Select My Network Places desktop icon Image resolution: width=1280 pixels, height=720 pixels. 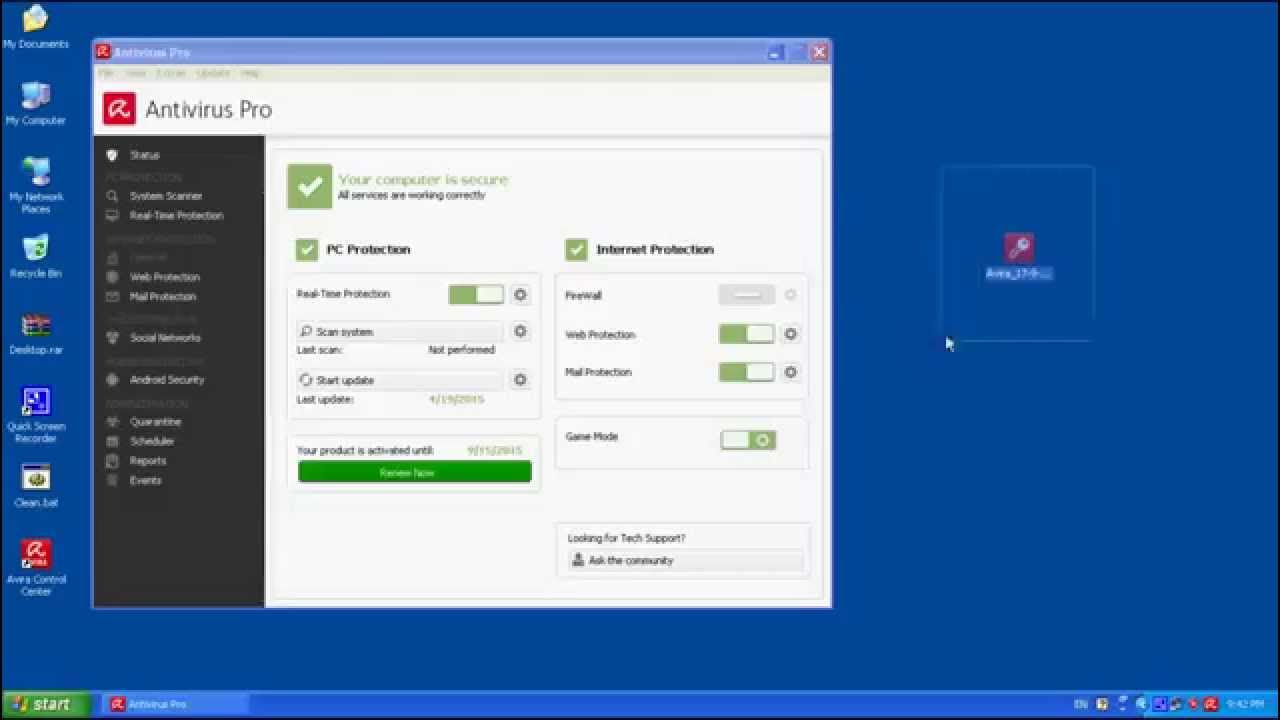36,185
